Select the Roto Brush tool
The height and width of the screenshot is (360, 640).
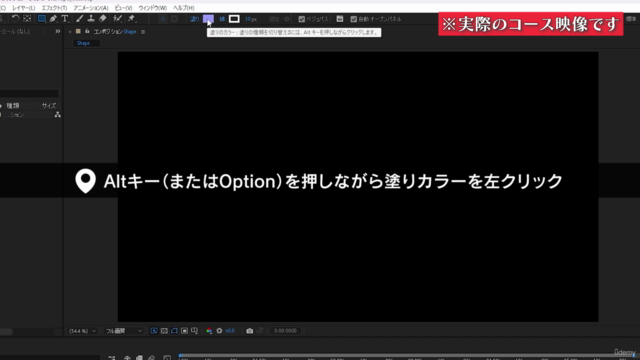[118, 18]
